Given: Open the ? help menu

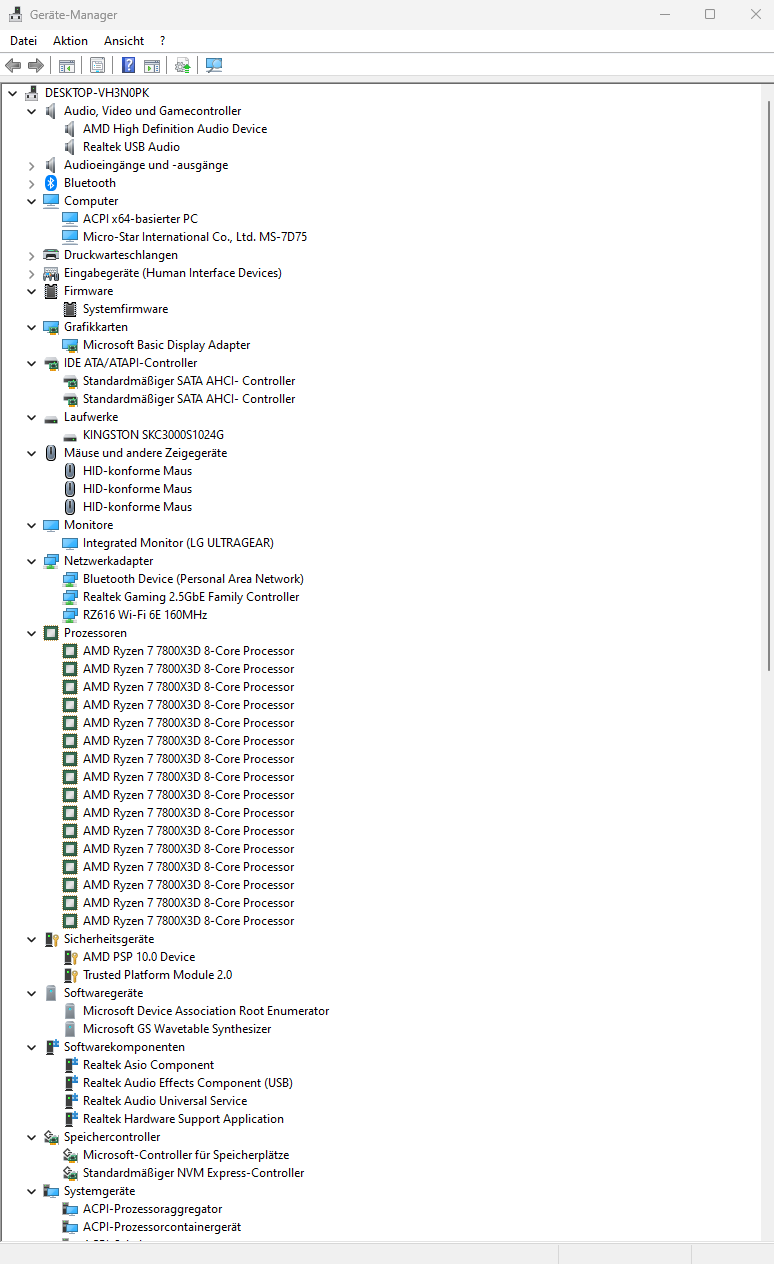Looking at the screenshot, I should pos(163,41).
